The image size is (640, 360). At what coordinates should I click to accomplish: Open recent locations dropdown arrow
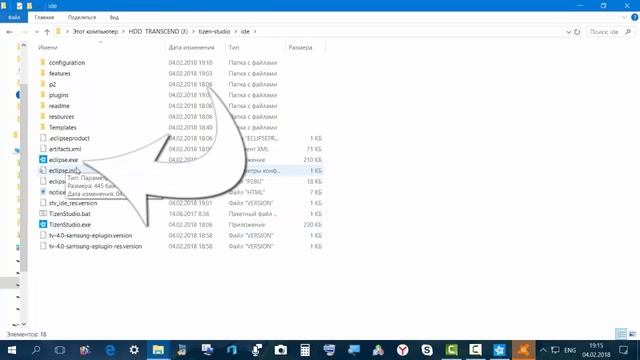tap(37, 32)
